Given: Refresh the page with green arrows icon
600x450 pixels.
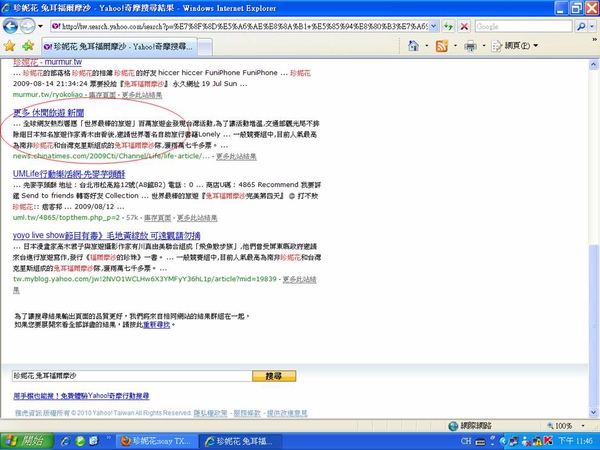Looking at the screenshot, I should click(x=448, y=26).
